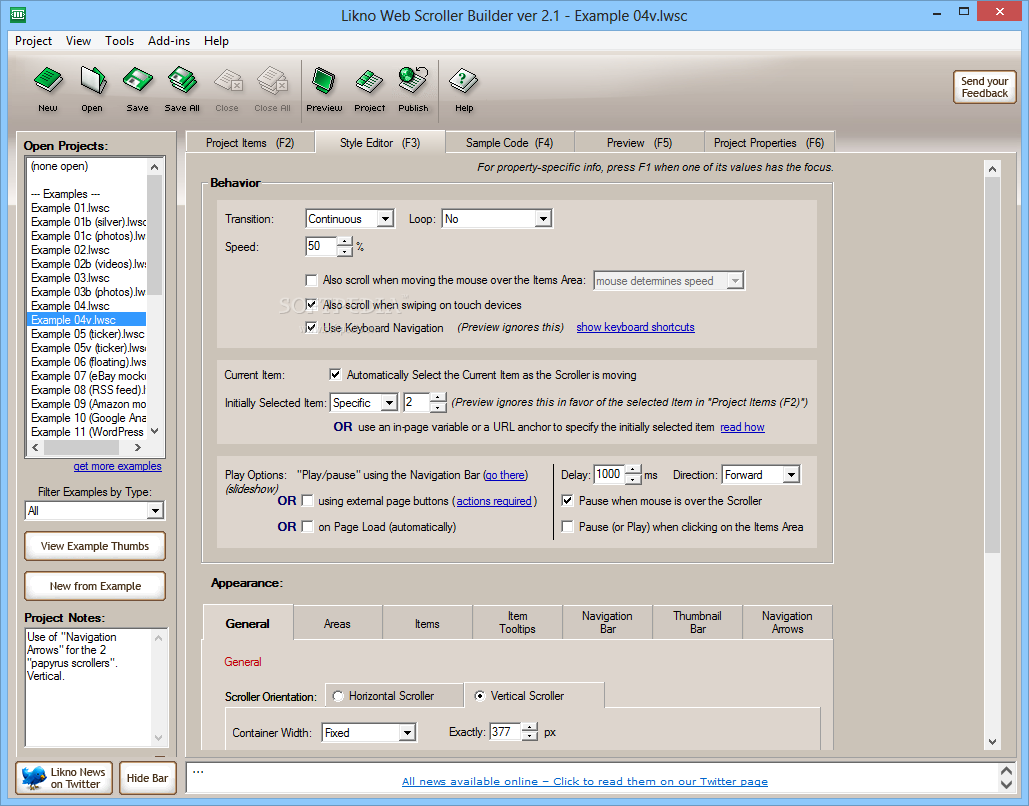Click the Publish globe icon
1029x806 pixels.
pyautogui.click(x=413, y=89)
